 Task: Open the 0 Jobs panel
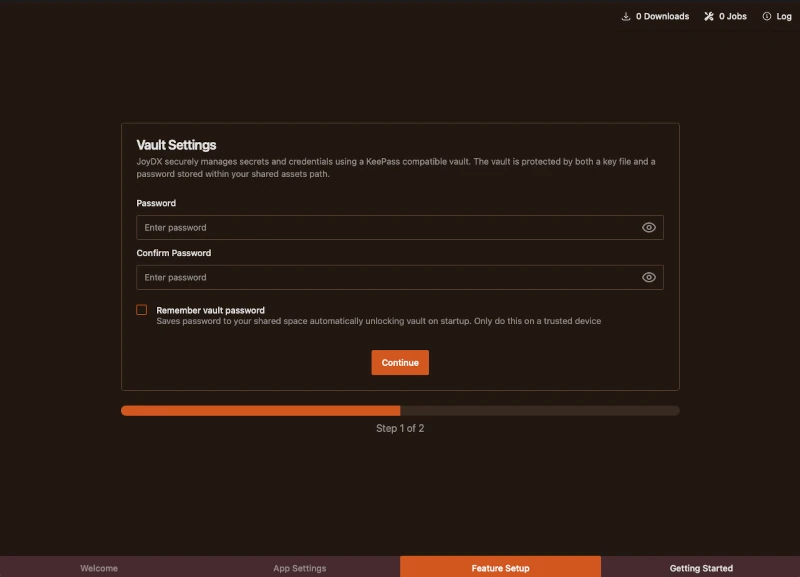726,16
